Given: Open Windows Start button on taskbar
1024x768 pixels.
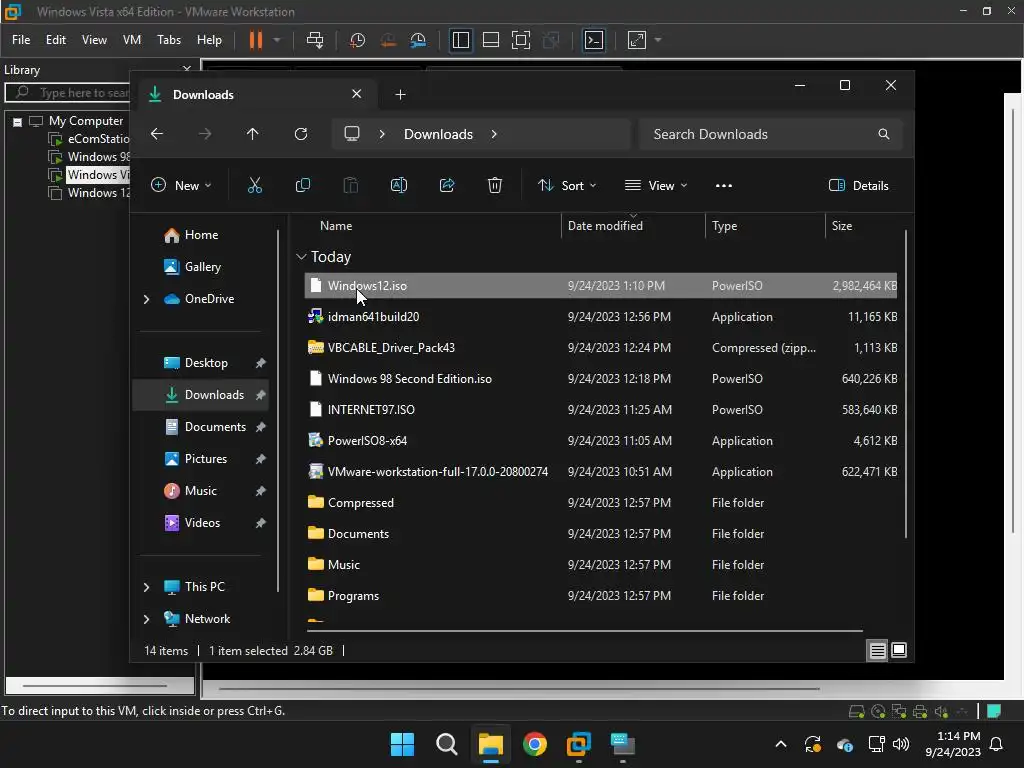Looking at the screenshot, I should click(x=402, y=744).
